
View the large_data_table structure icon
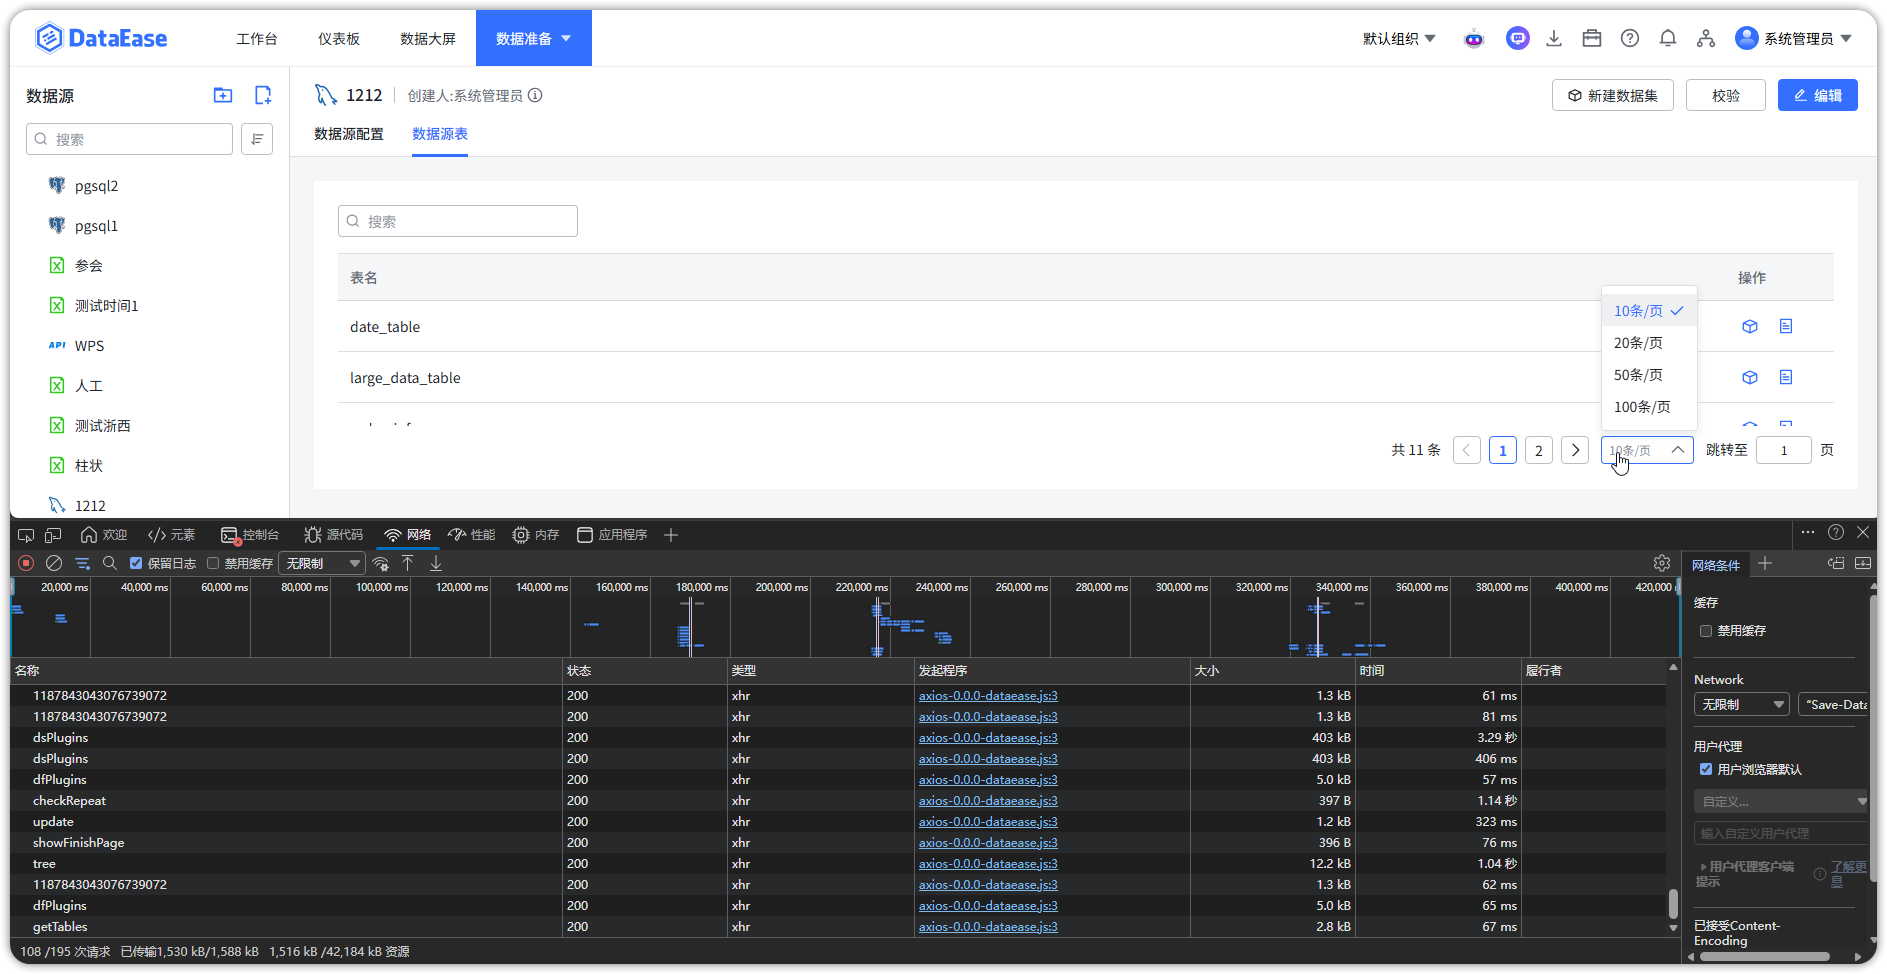click(x=1786, y=378)
